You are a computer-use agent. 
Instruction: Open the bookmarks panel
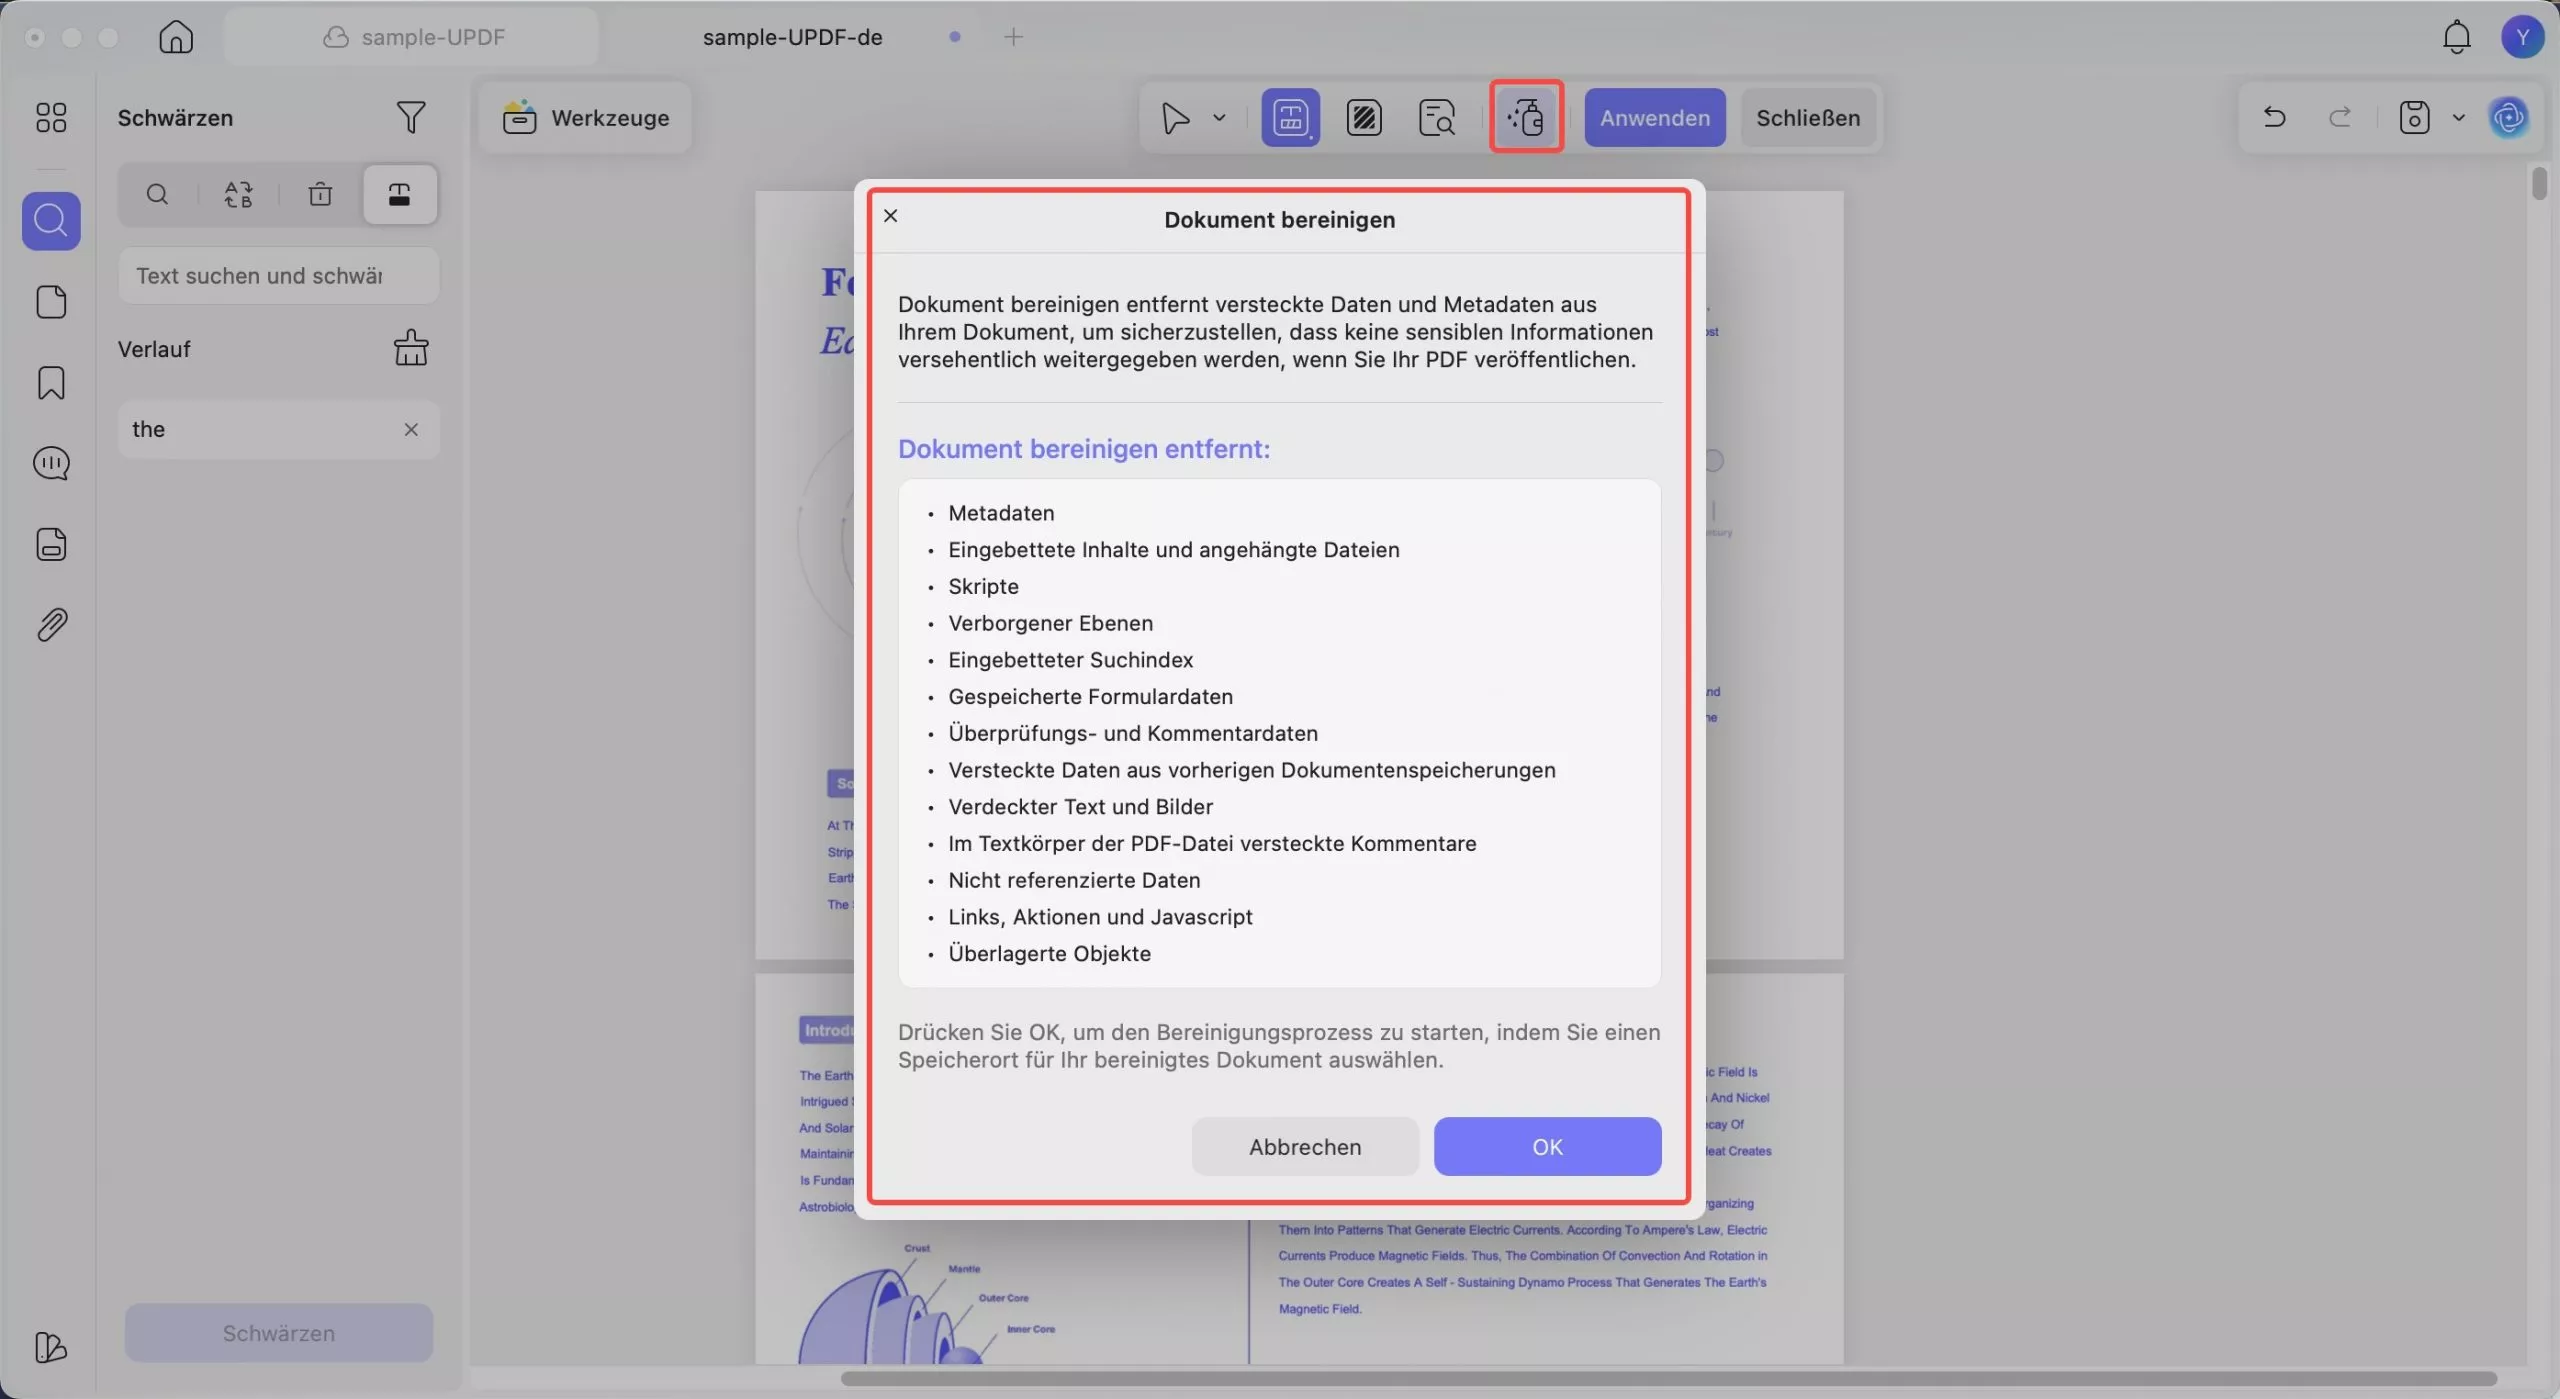point(51,382)
